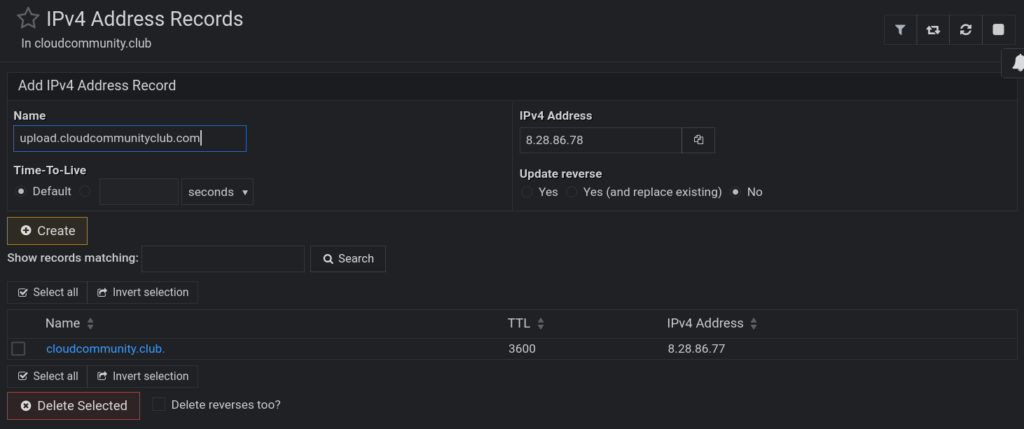Open the seconds unit dropdown
The height and width of the screenshot is (429, 1024).
tap(217, 192)
